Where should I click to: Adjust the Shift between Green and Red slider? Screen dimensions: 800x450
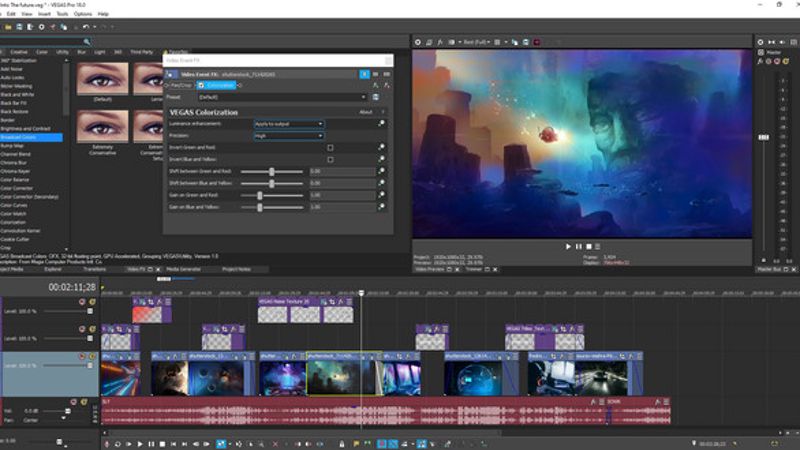271,171
